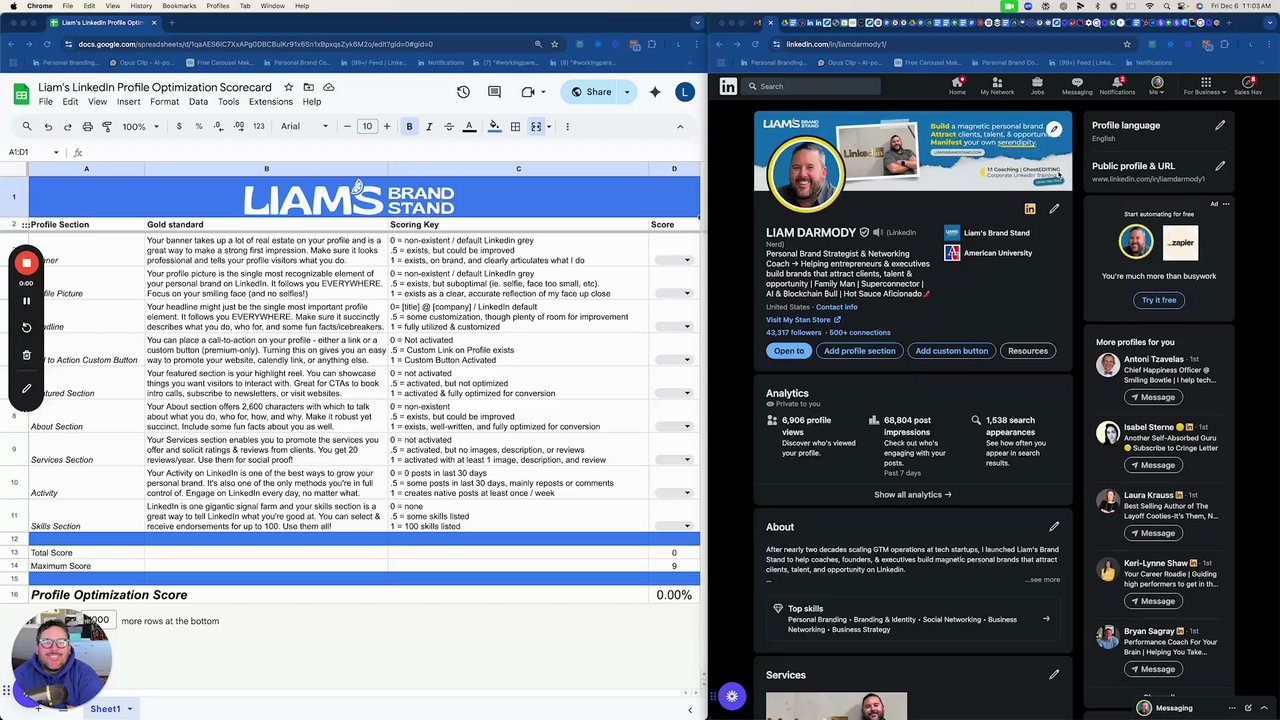This screenshot has height=720, width=1280.
Task: Delete the current recording
Action: tap(27, 355)
